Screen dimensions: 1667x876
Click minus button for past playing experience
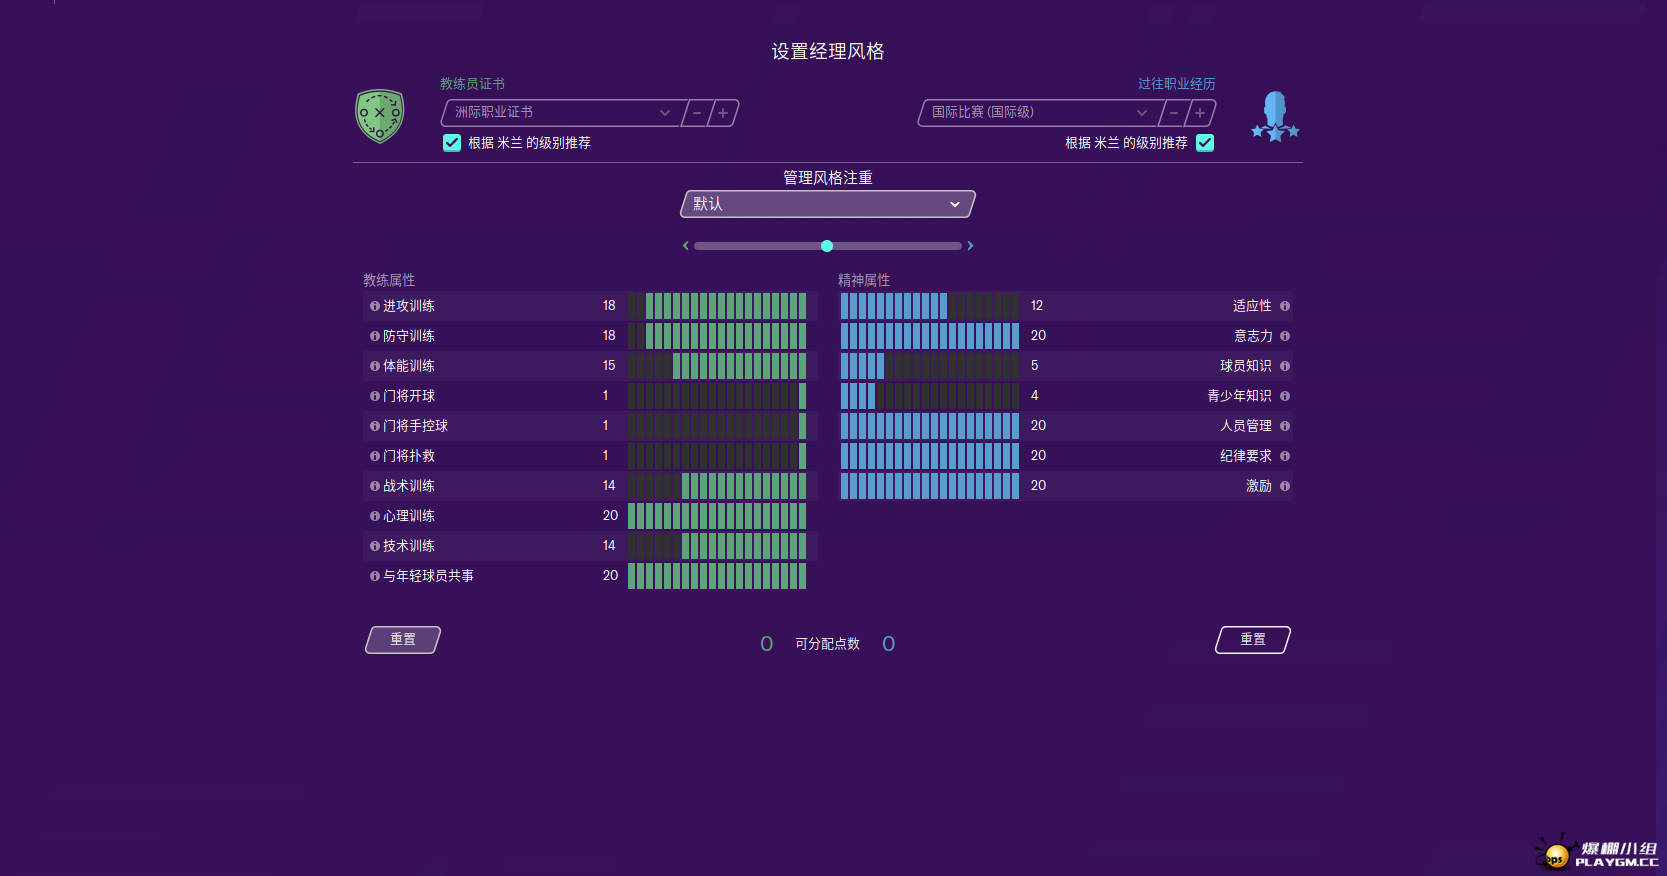pyautogui.click(x=1174, y=113)
